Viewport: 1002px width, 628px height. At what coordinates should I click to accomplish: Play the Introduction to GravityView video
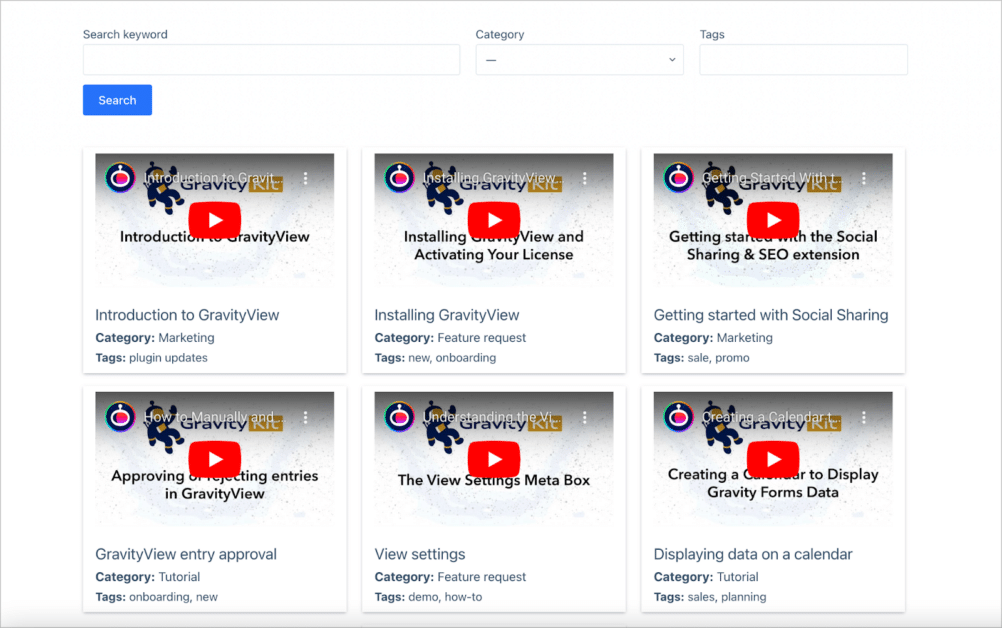coord(214,220)
